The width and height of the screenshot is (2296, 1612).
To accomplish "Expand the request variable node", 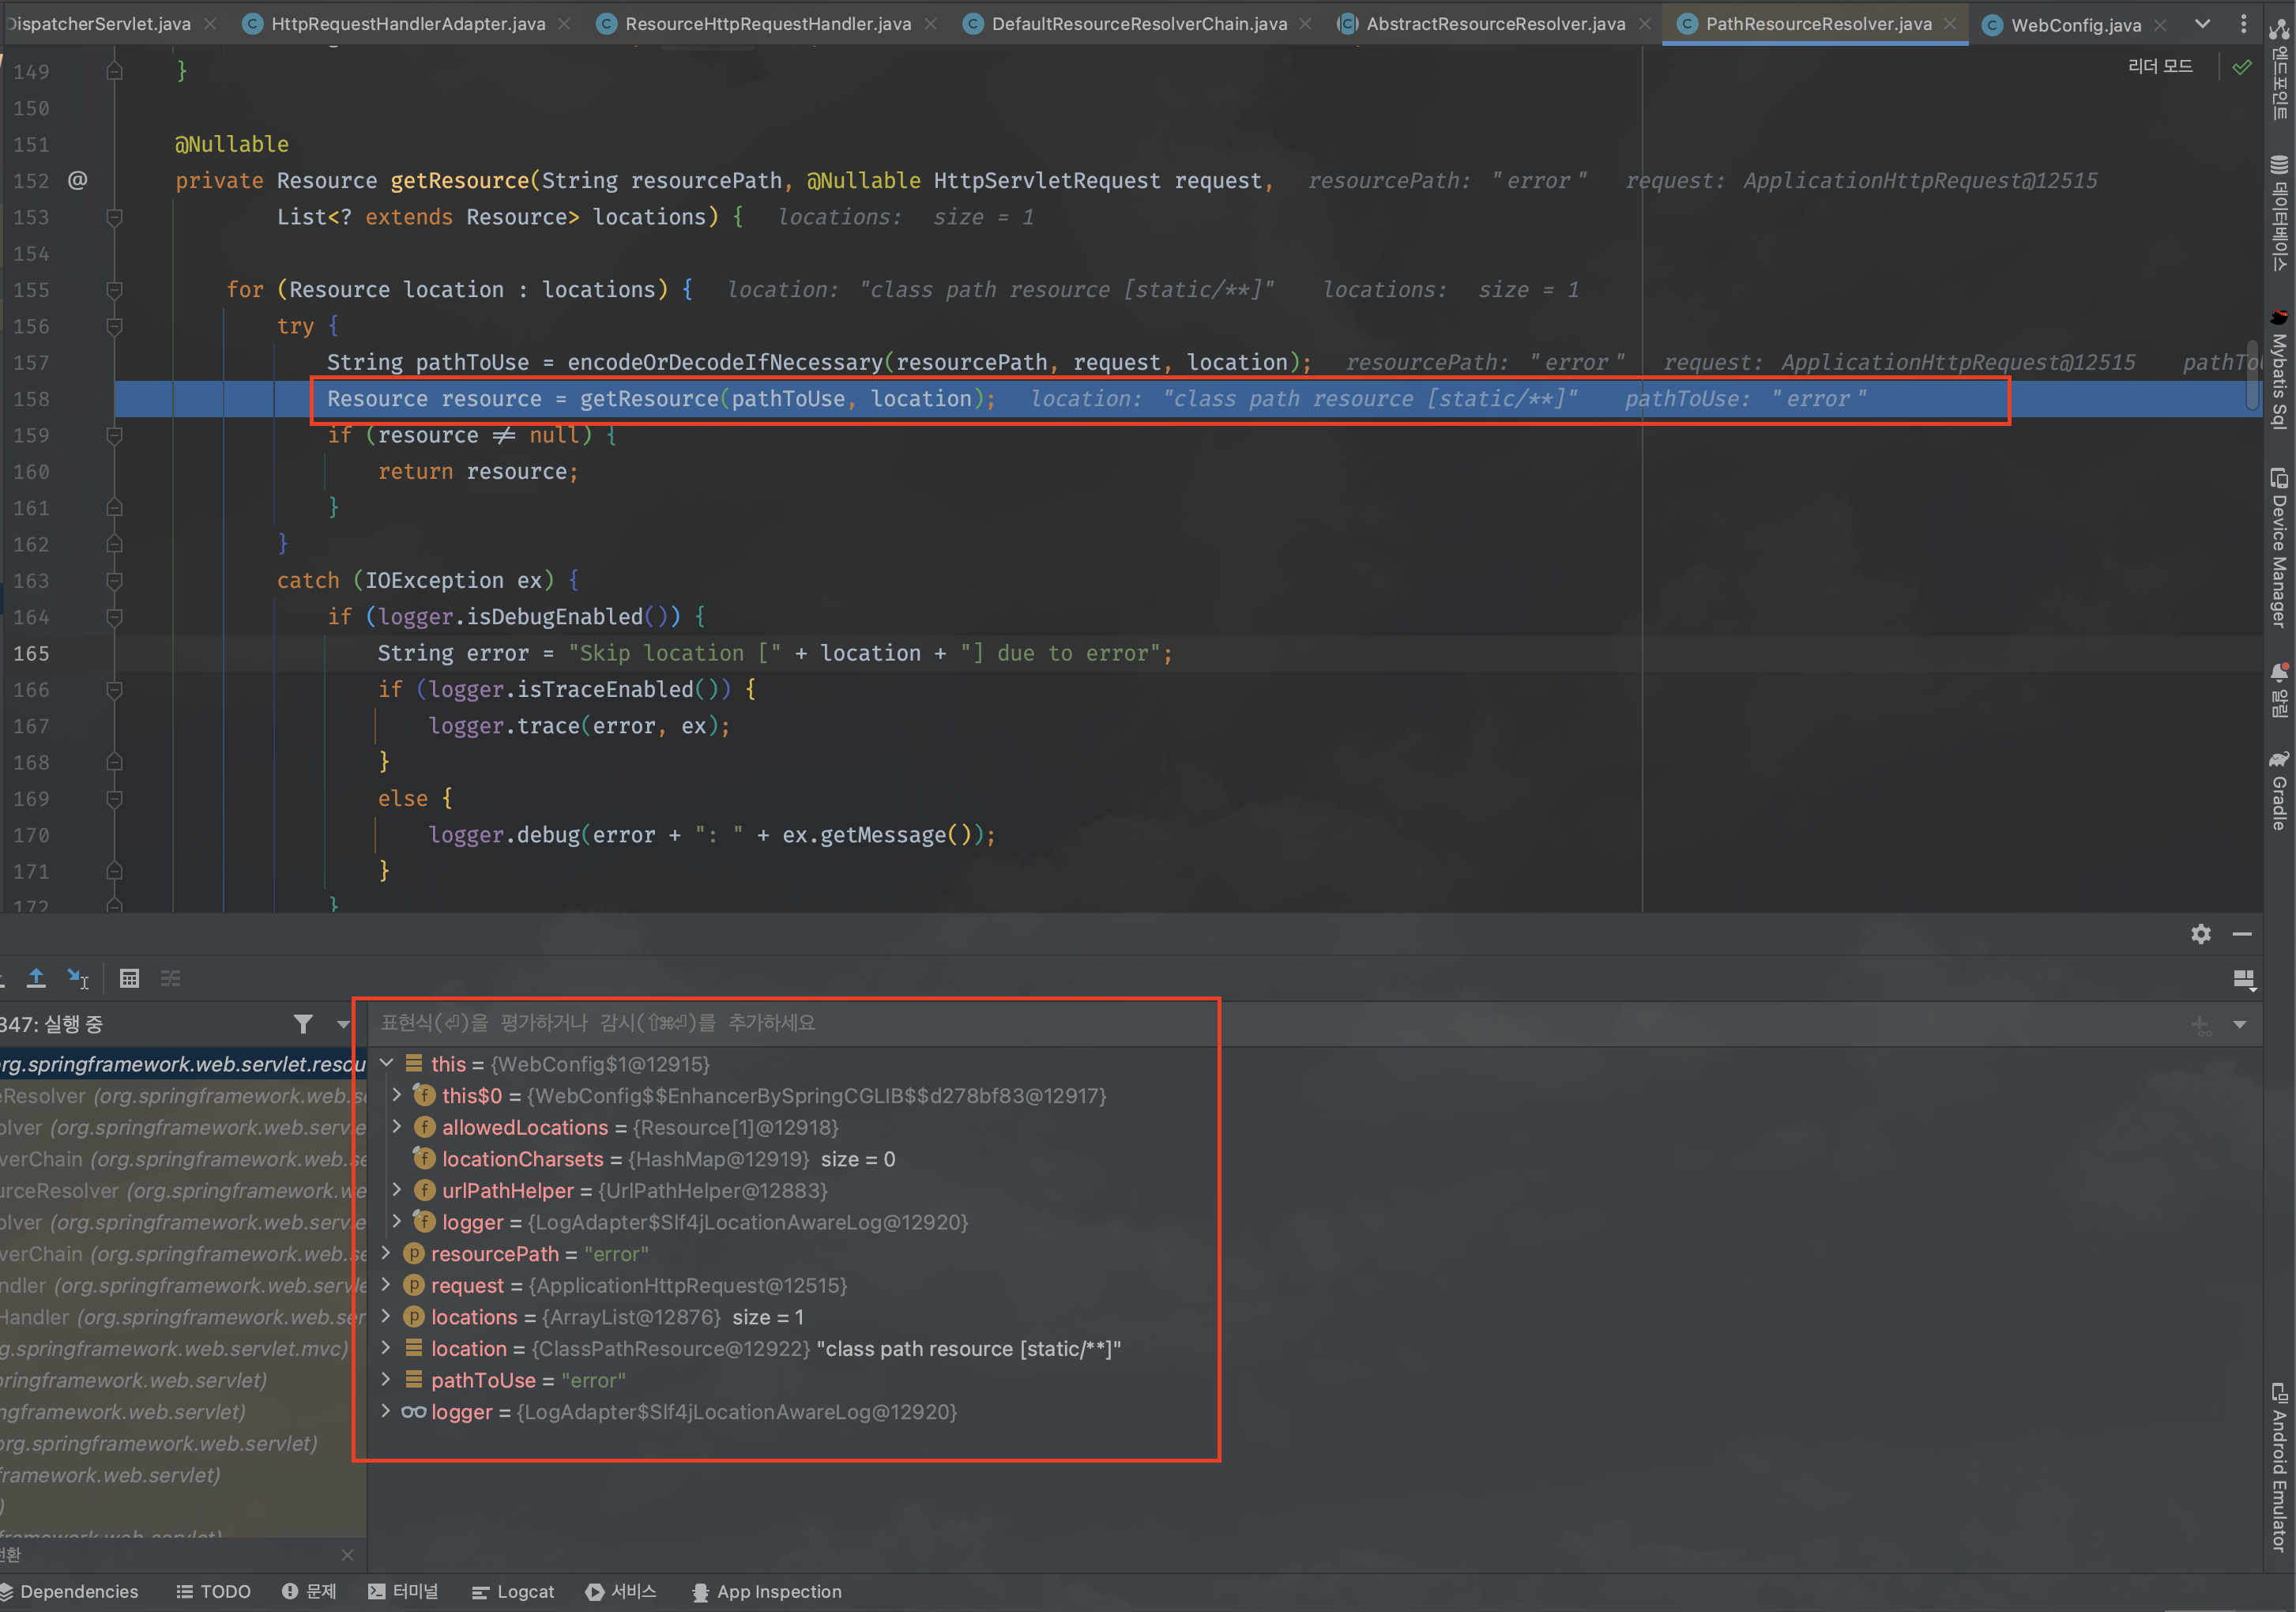I will (386, 1285).
